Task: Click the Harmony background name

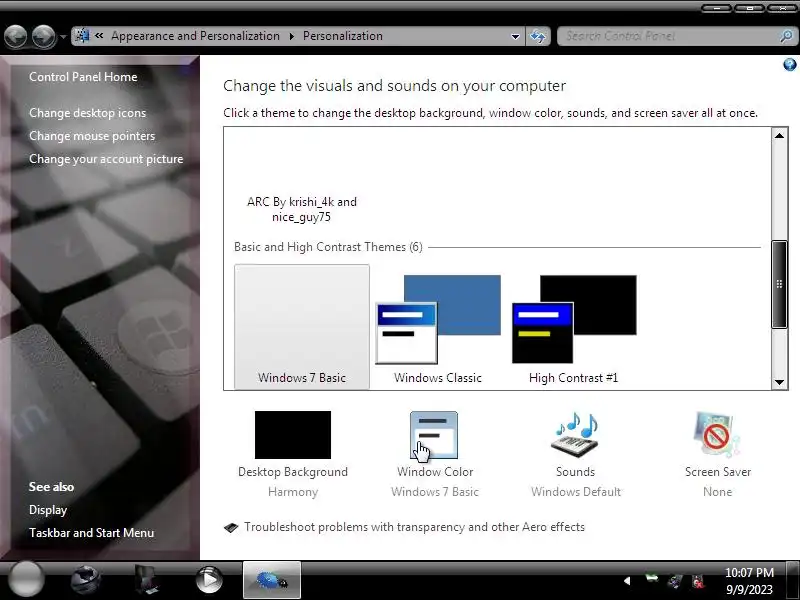Action: pyautogui.click(x=293, y=492)
